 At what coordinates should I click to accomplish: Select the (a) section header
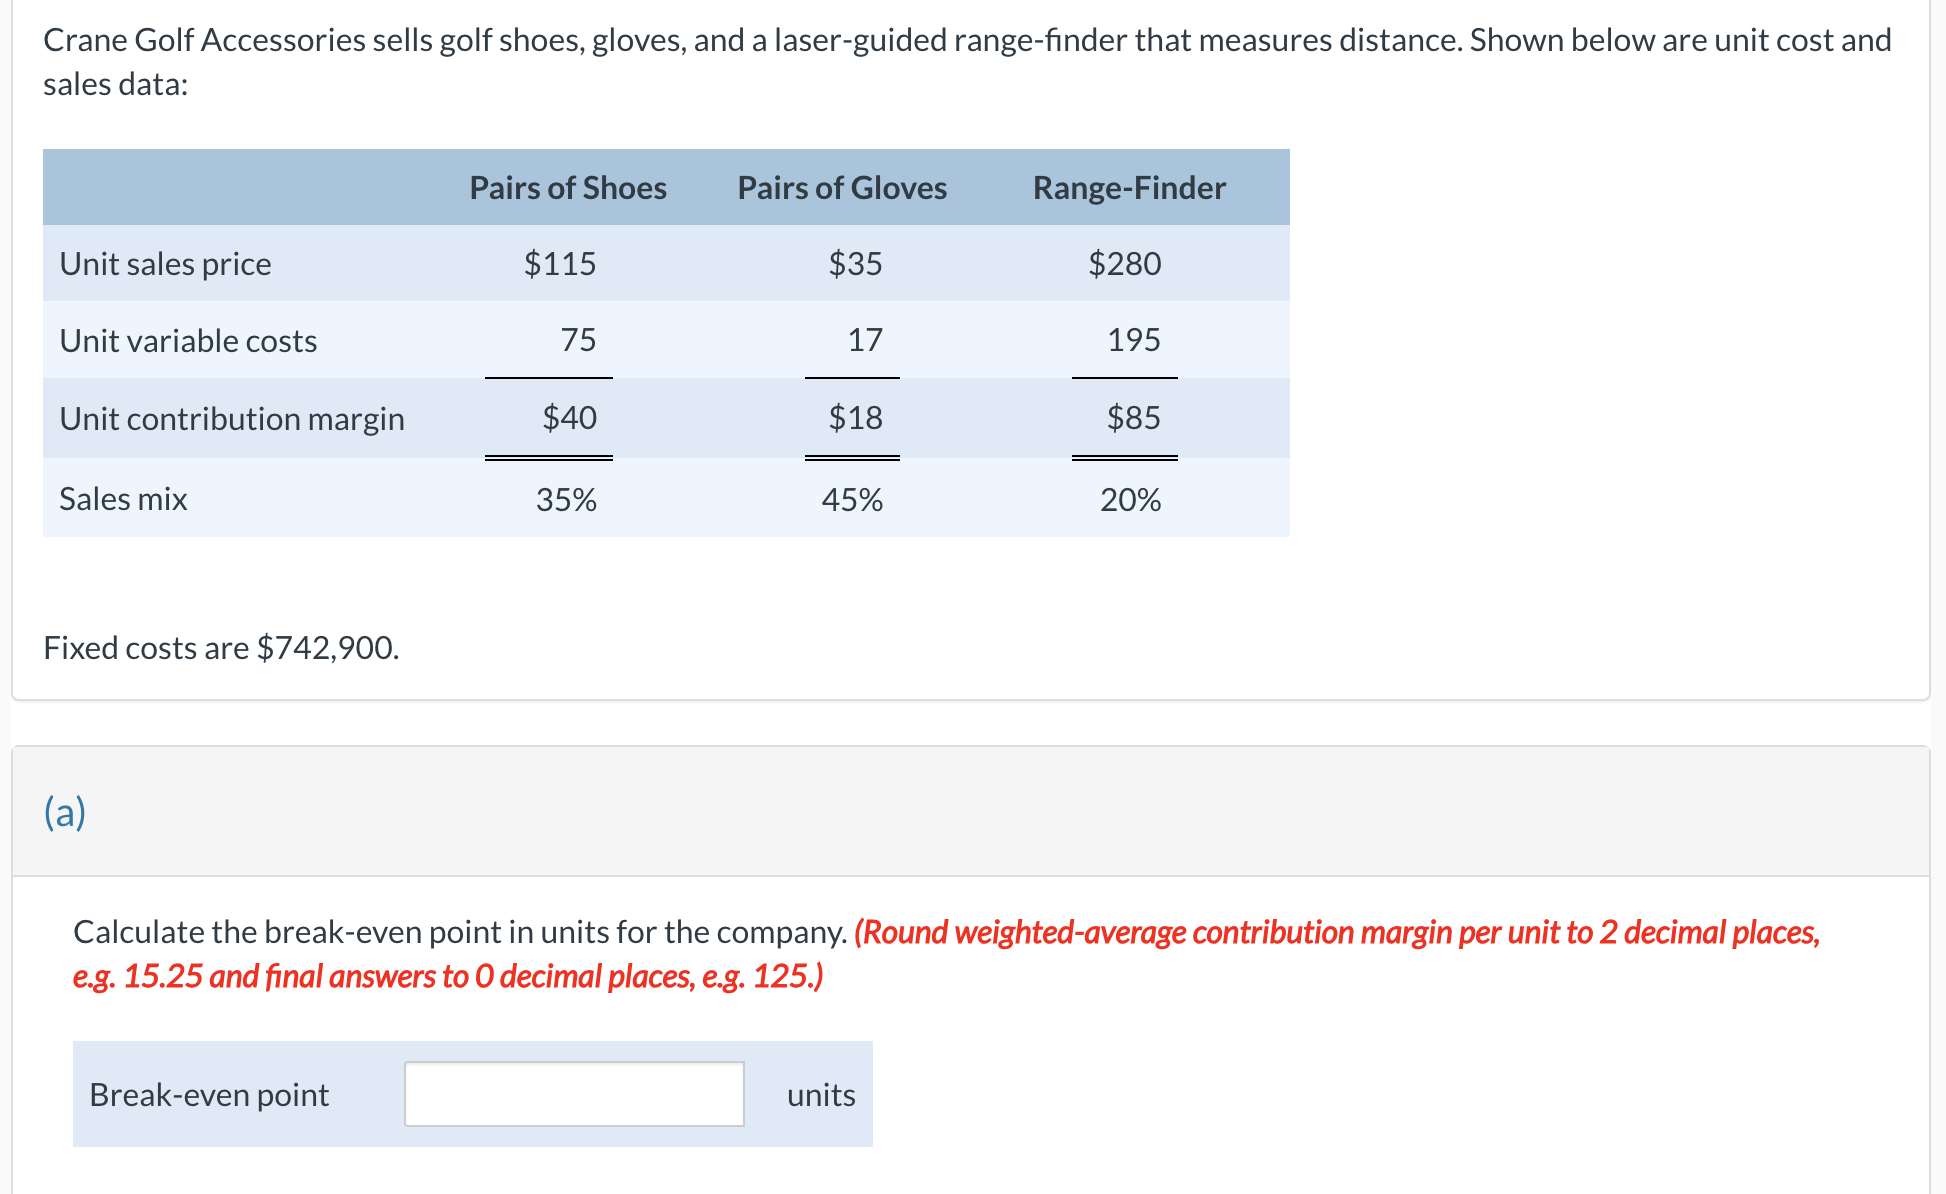click(65, 812)
